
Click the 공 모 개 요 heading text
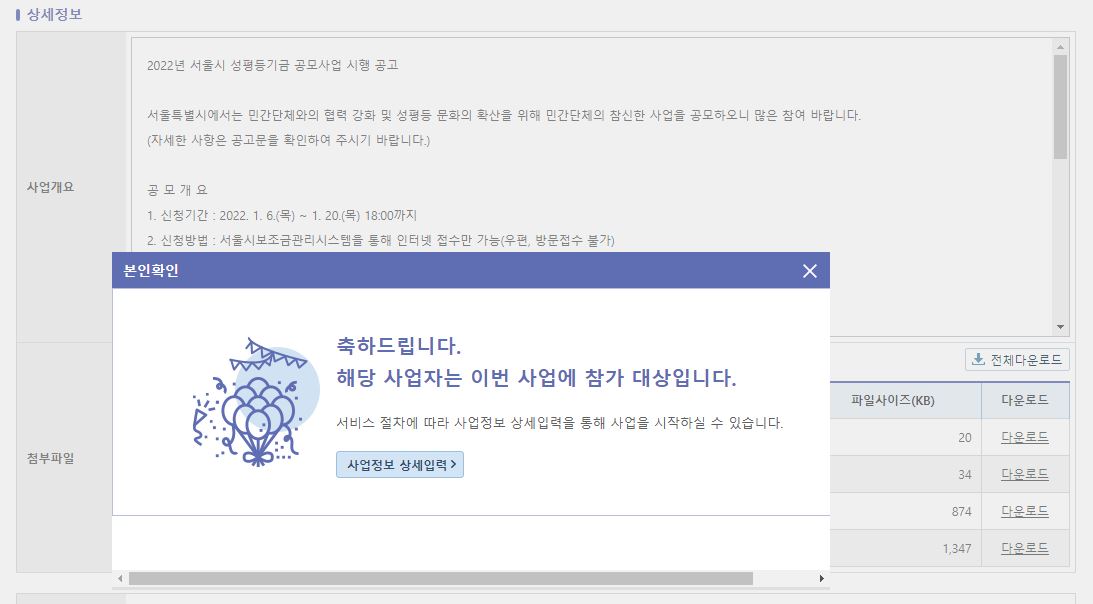pyautogui.click(x=177, y=190)
